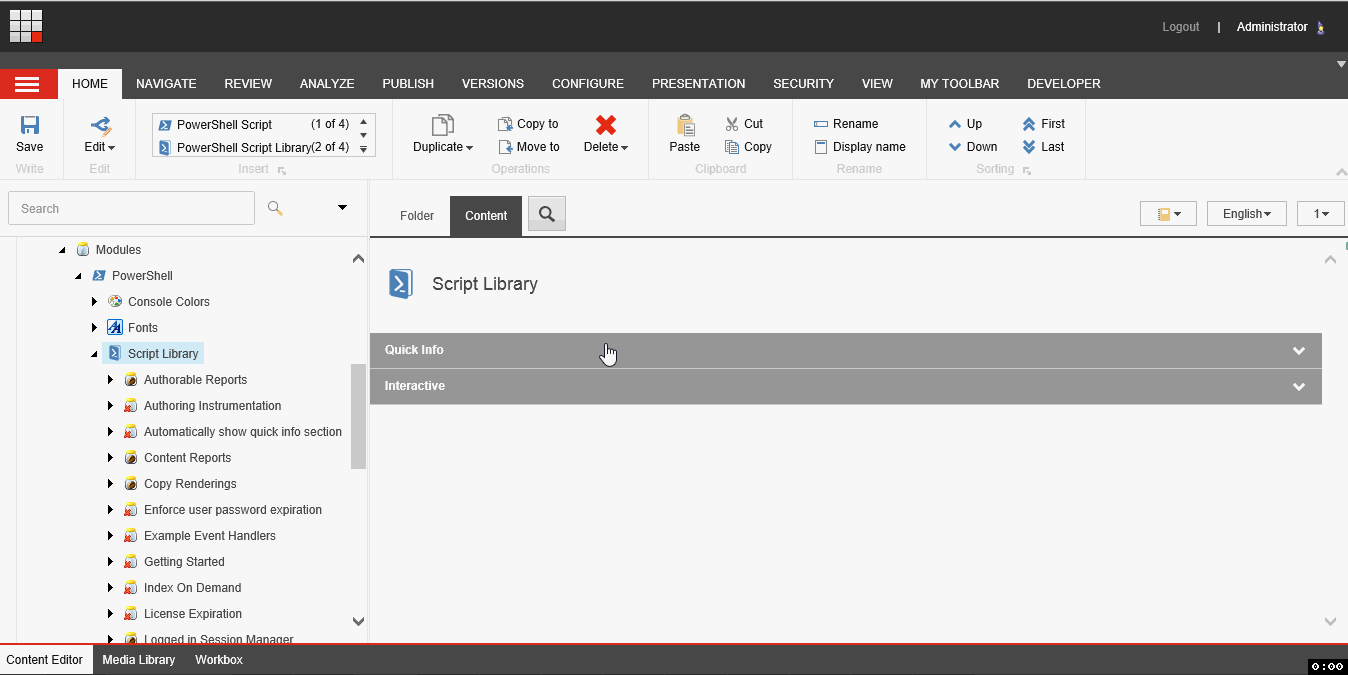Select License Expiration tree item

coord(193,614)
